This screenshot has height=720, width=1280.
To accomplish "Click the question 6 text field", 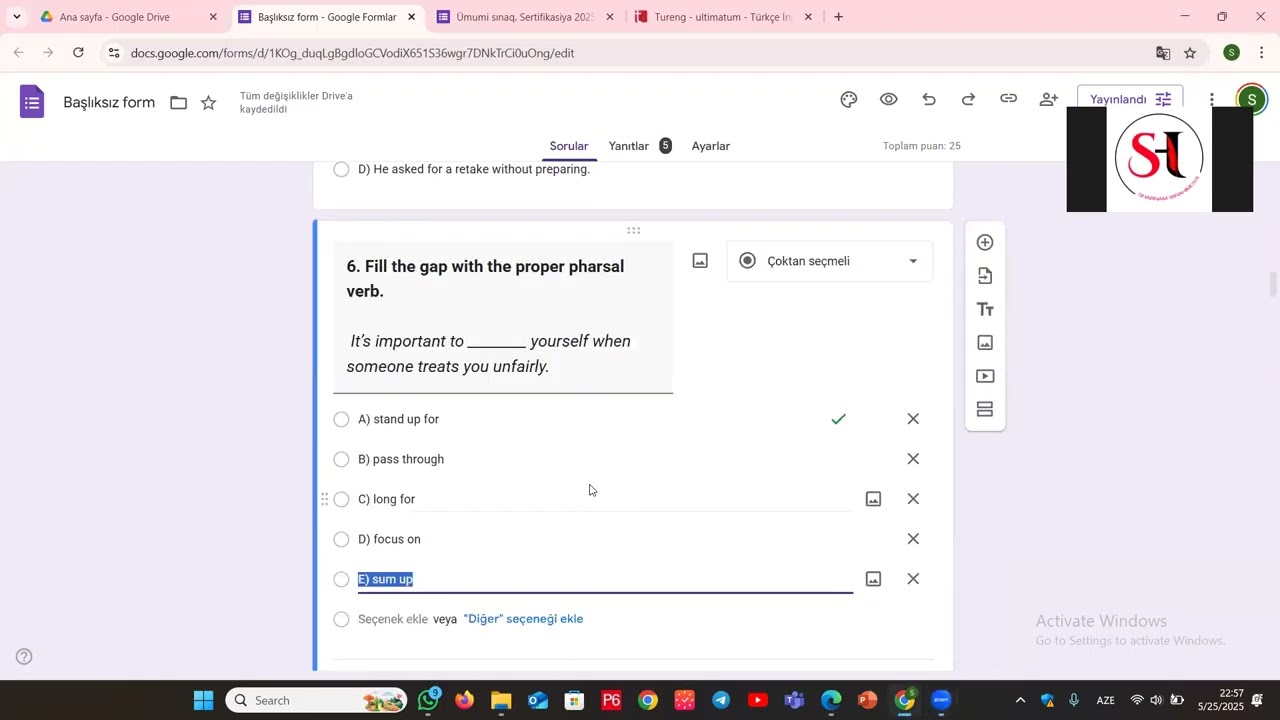I will point(503,316).
